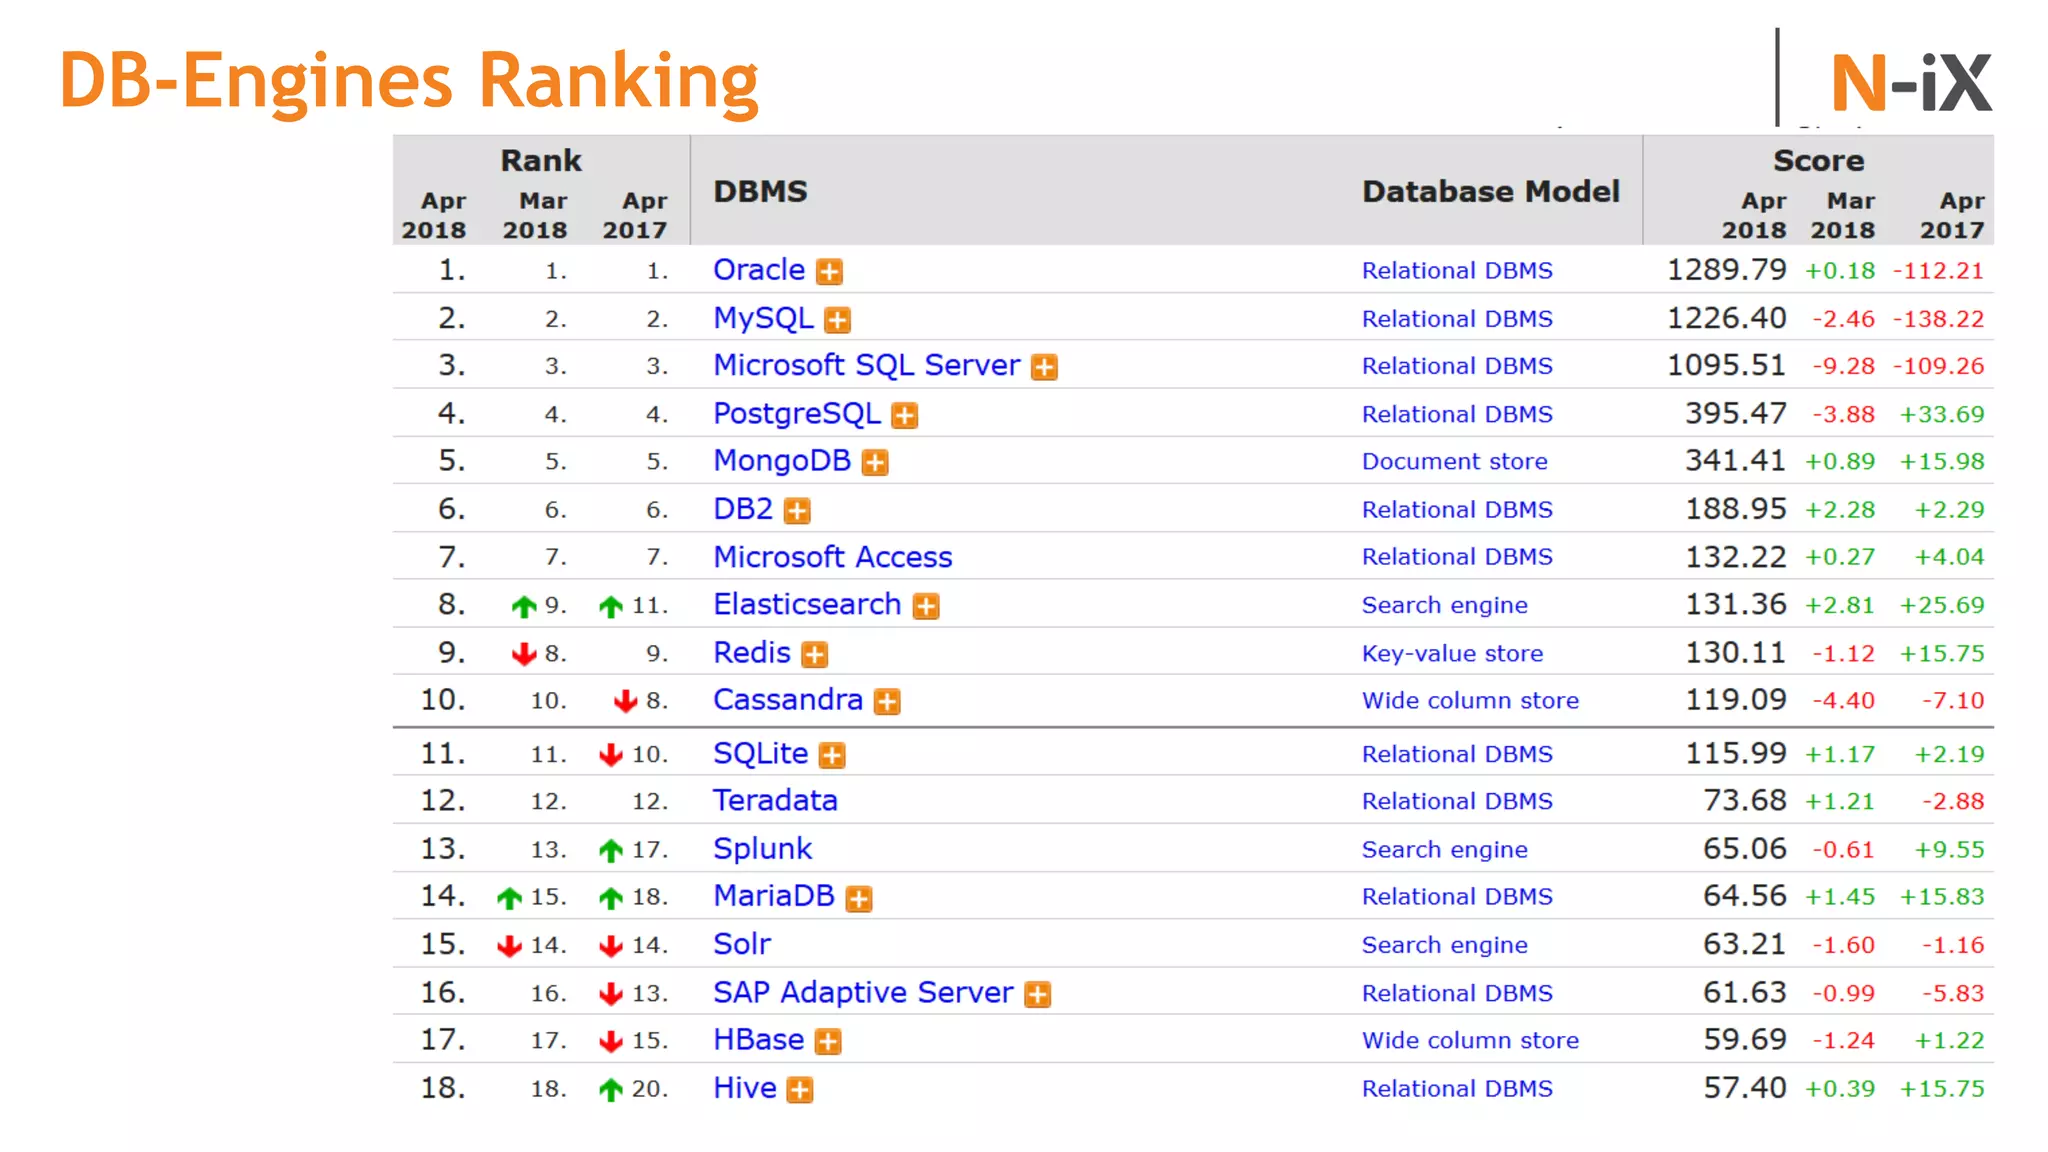Viewport: 2048px width, 1152px height.
Task: Click the Database Model column header
Action: [1490, 191]
